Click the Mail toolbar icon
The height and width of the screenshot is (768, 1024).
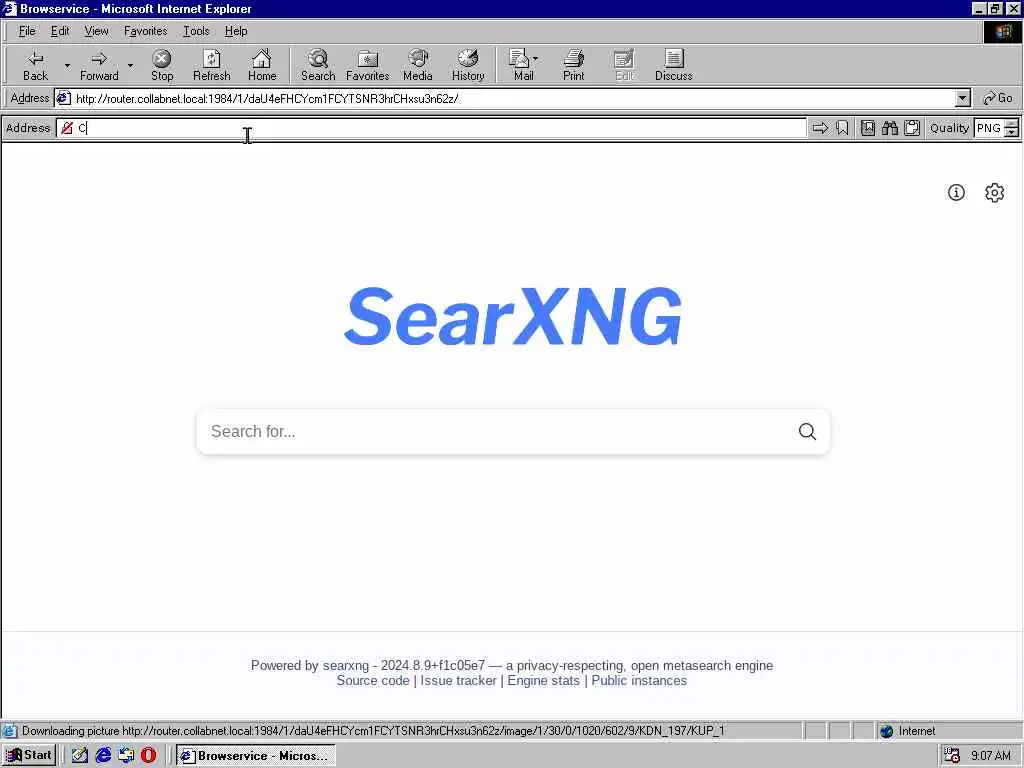(520, 65)
